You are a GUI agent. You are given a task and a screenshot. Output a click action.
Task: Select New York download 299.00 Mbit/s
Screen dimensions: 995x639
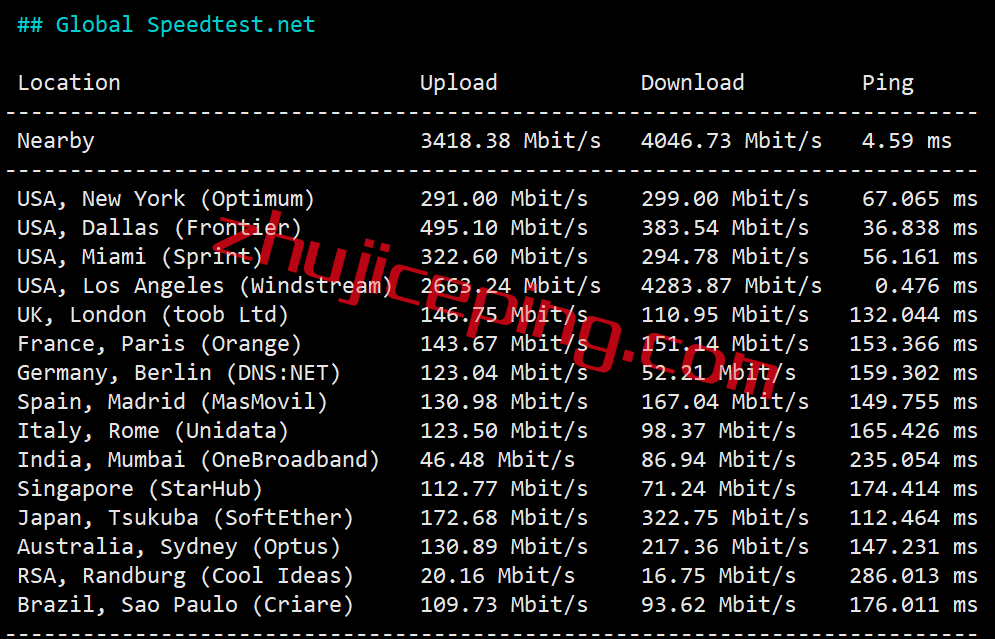pyautogui.click(x=725, y=199)
